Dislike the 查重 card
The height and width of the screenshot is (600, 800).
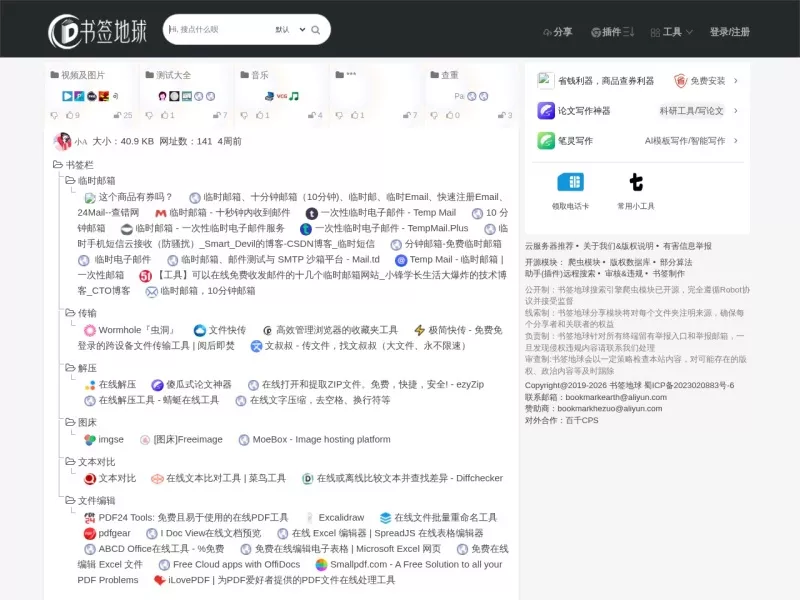click(434, 116)
